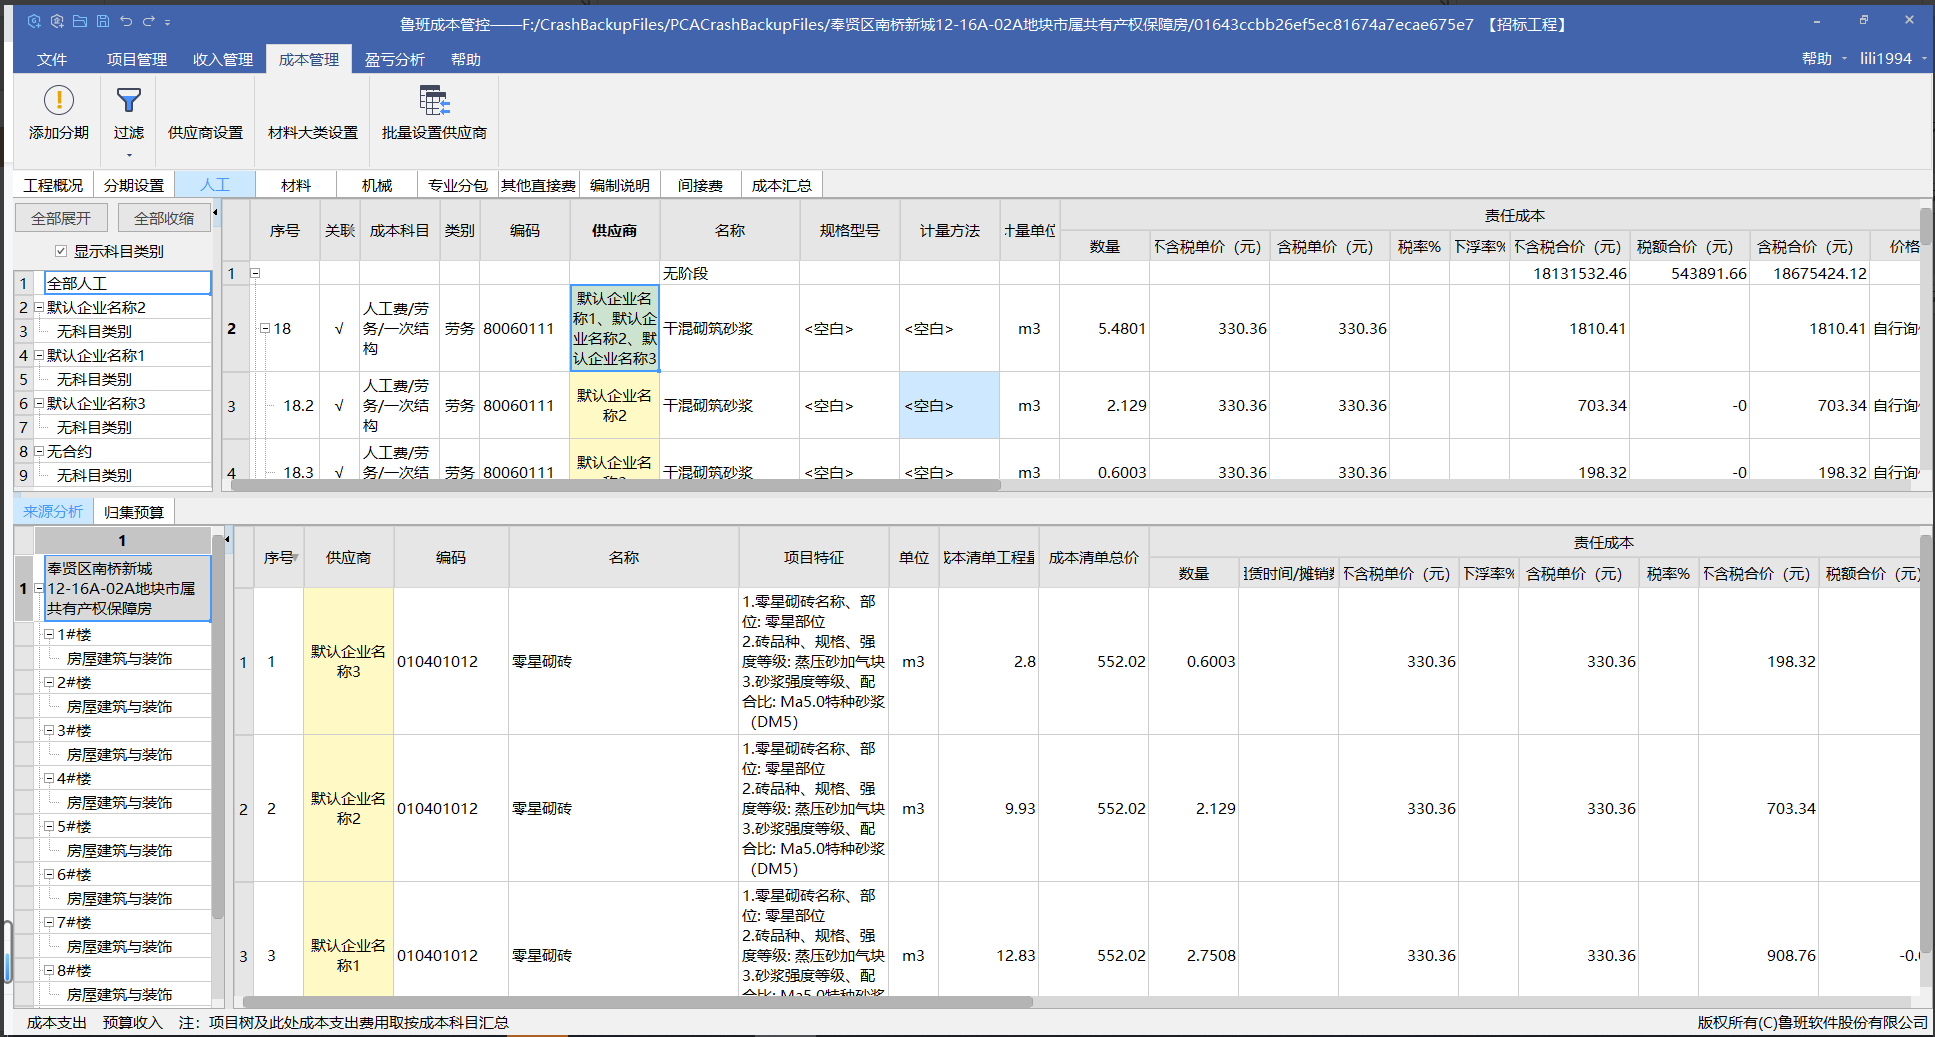This screenshot has height=1037, width=1935.
Task: Select the 专业分包 tab
Action: tap(458, 185)
